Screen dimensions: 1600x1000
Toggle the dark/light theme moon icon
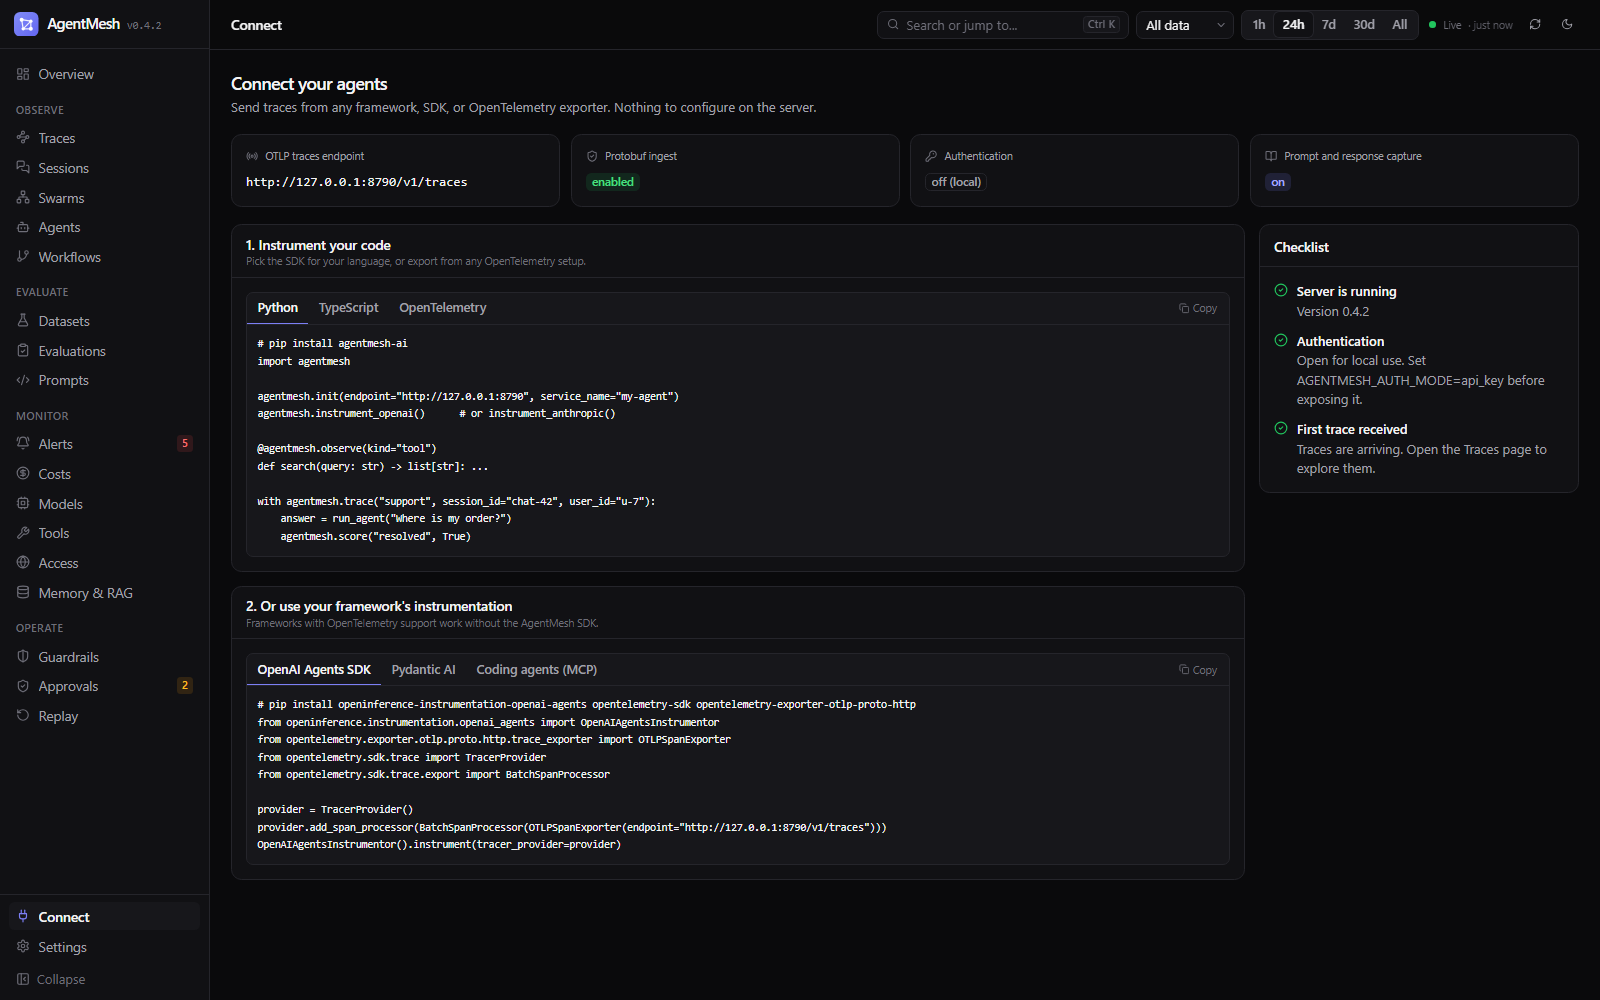(x=1567, y=25)
